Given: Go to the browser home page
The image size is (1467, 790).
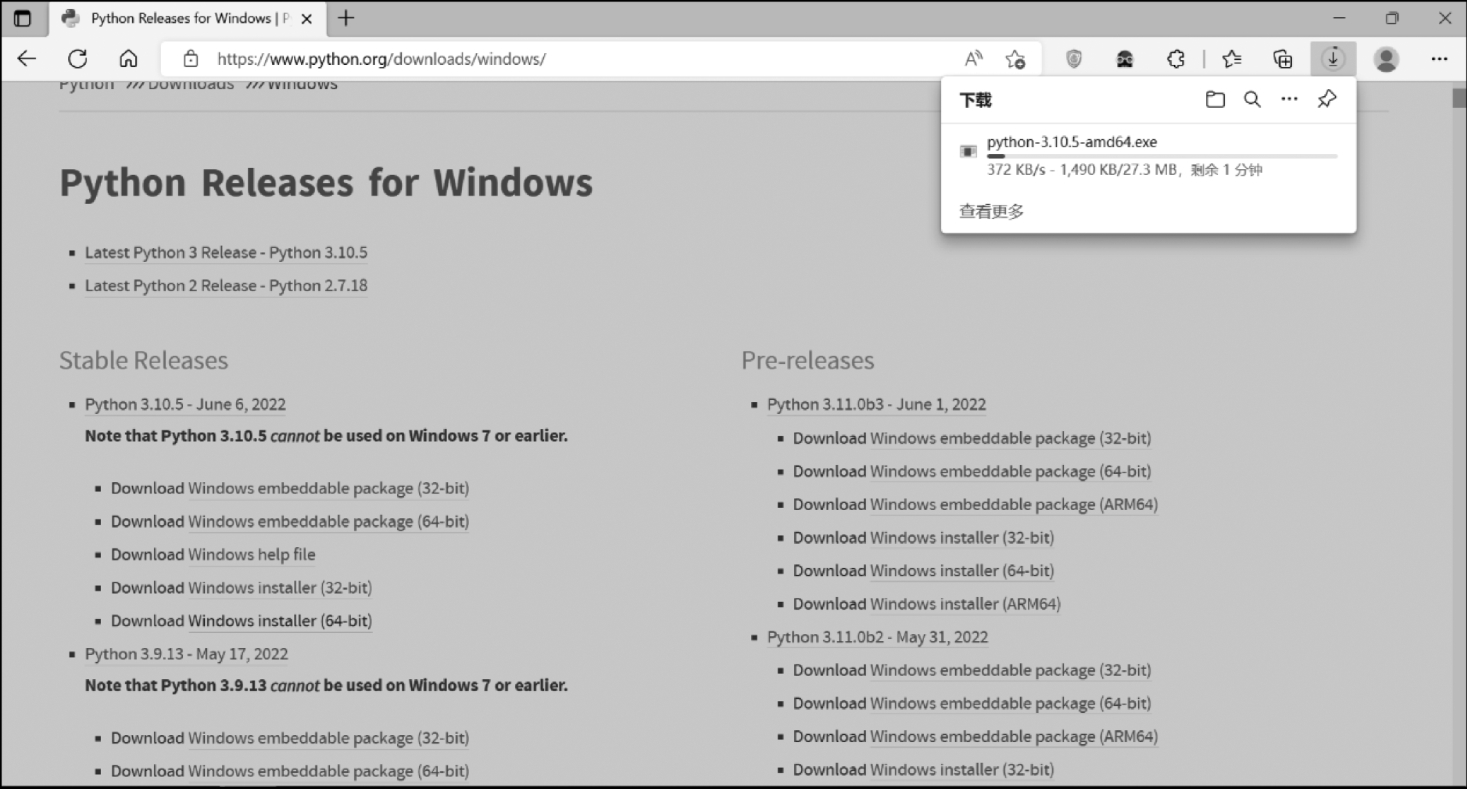Looking at the screenshot, I should click(x=128, y=59).
